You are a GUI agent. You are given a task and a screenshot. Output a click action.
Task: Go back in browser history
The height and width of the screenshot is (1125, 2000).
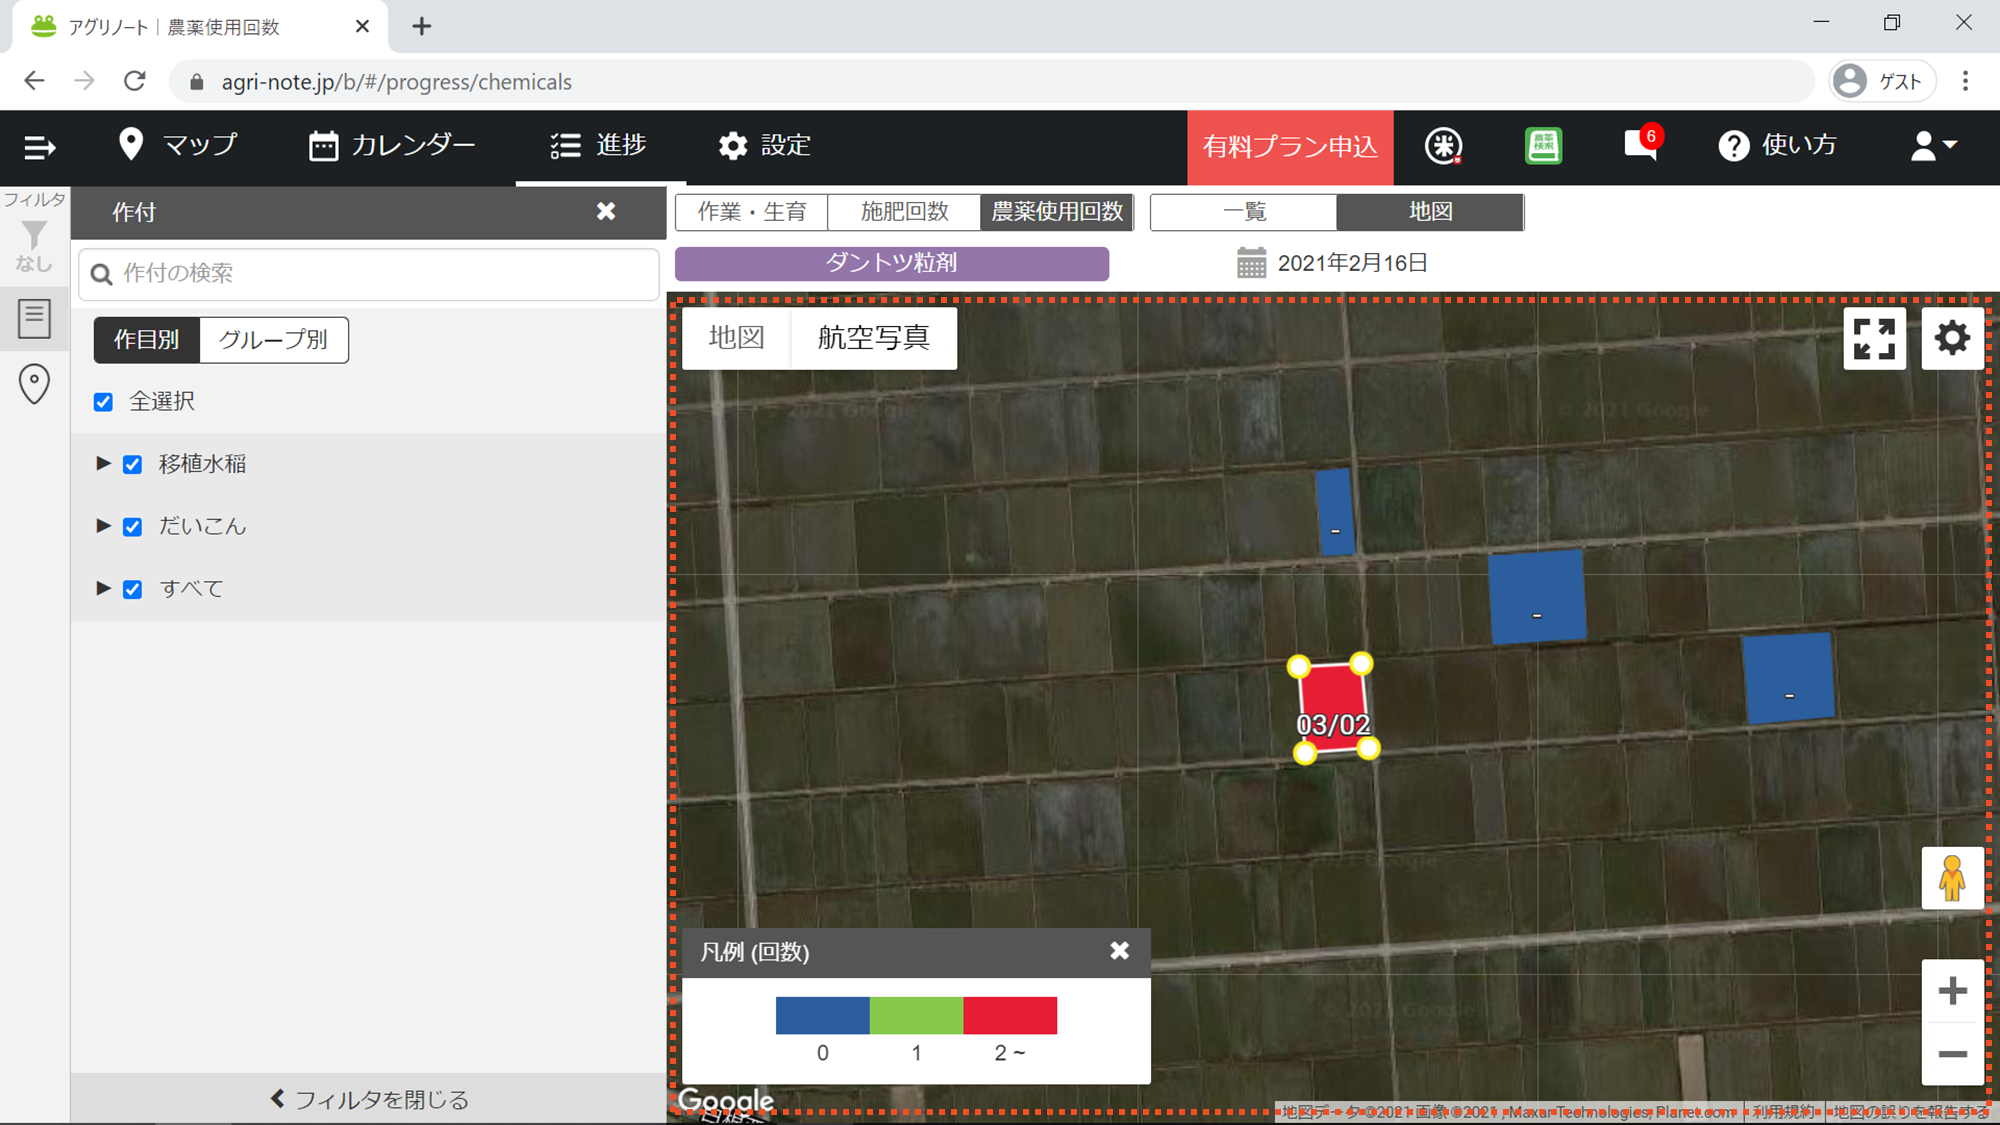coord(35,81)
